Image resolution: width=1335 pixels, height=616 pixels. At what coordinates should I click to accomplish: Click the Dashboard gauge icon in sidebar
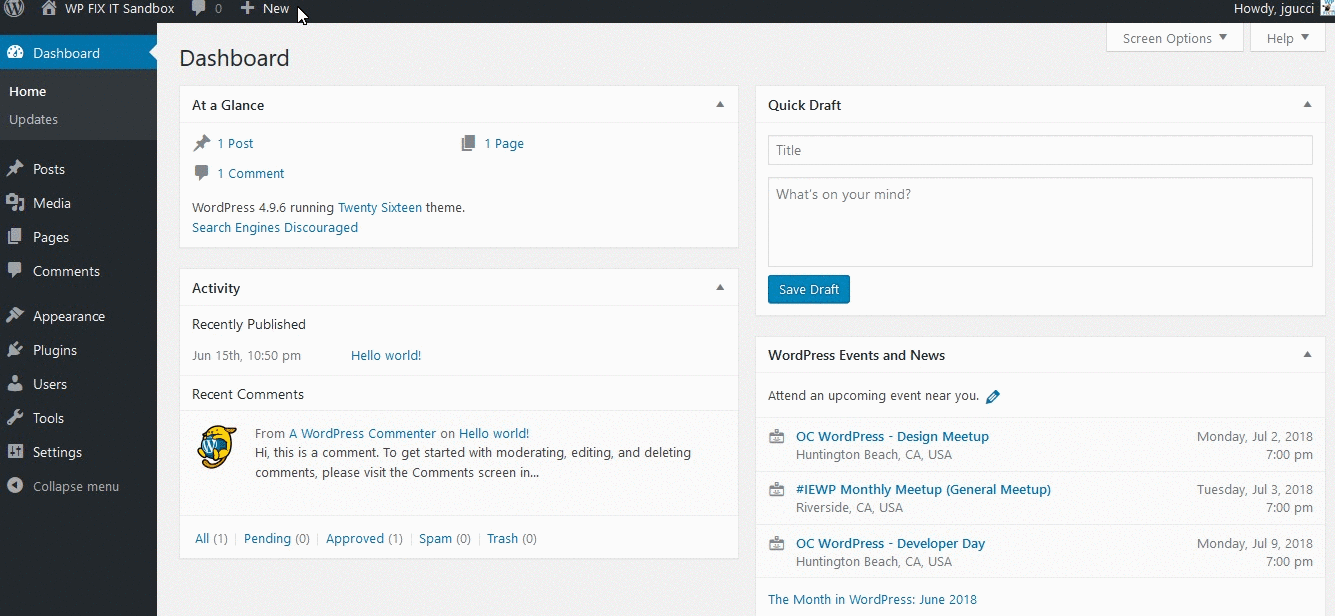(15, 53)
